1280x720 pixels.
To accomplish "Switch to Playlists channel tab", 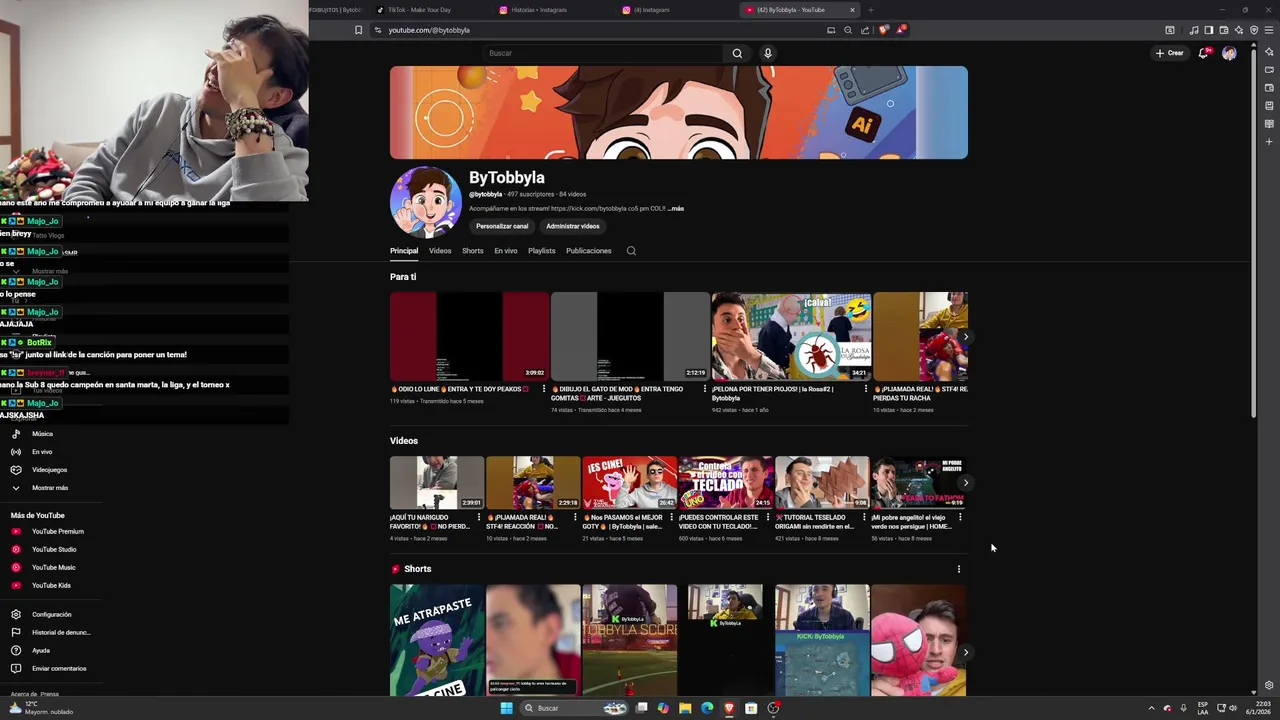I will (542, 251).
